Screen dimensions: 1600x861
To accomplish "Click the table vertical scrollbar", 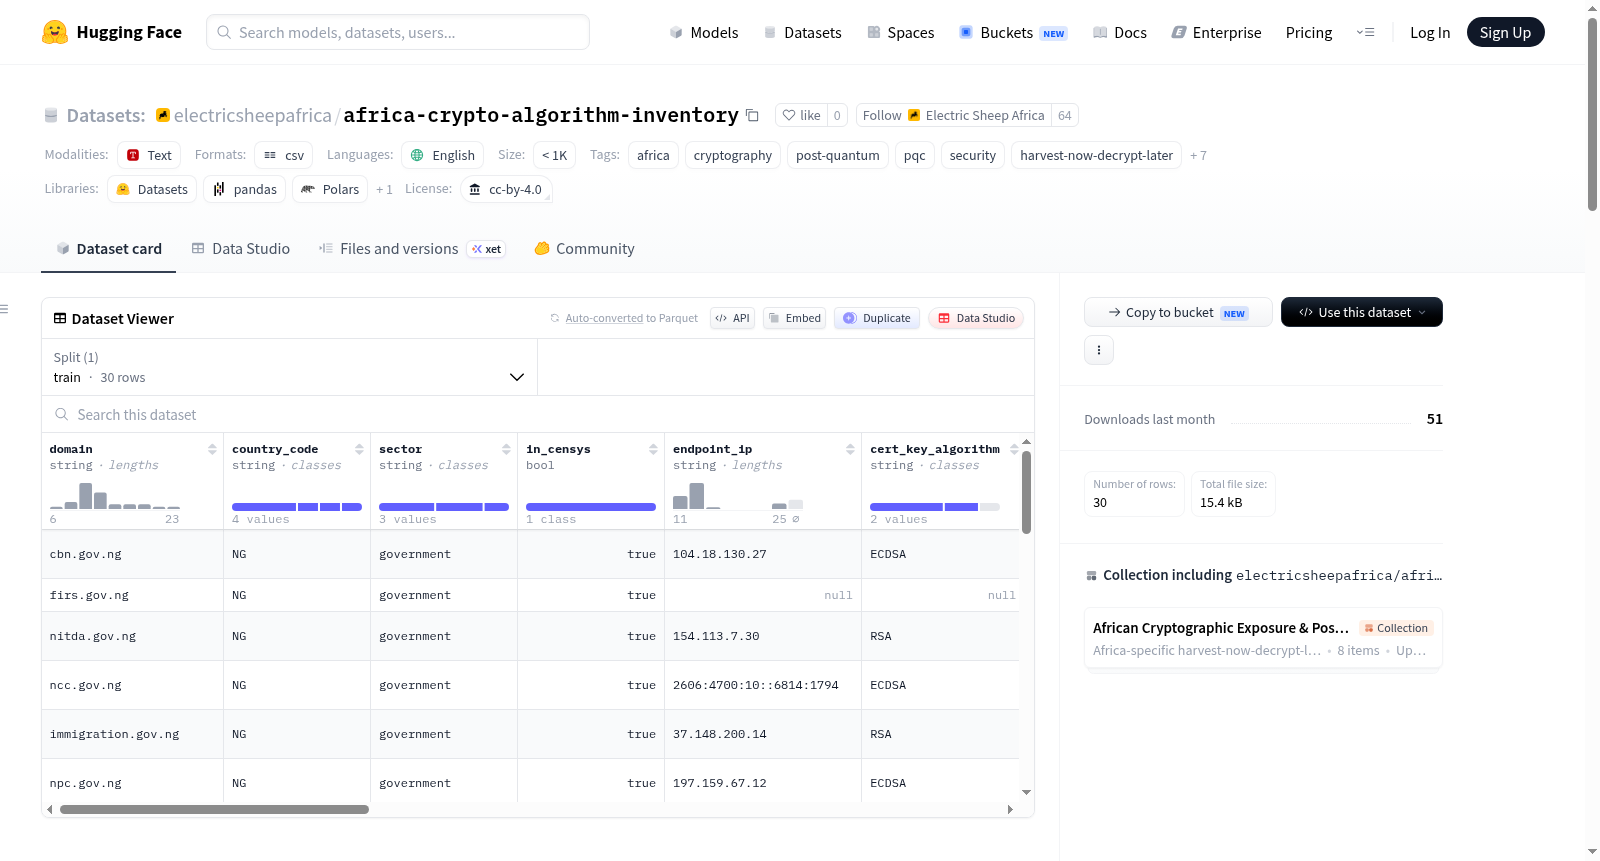I will [x=1026, y=492].
